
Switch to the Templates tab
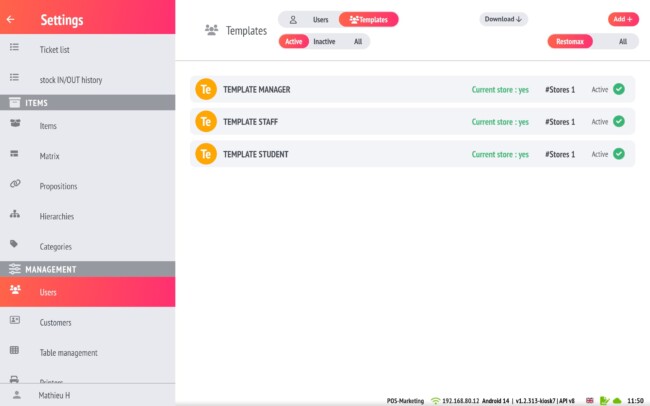pyautogui.click(x=369, y=19)
